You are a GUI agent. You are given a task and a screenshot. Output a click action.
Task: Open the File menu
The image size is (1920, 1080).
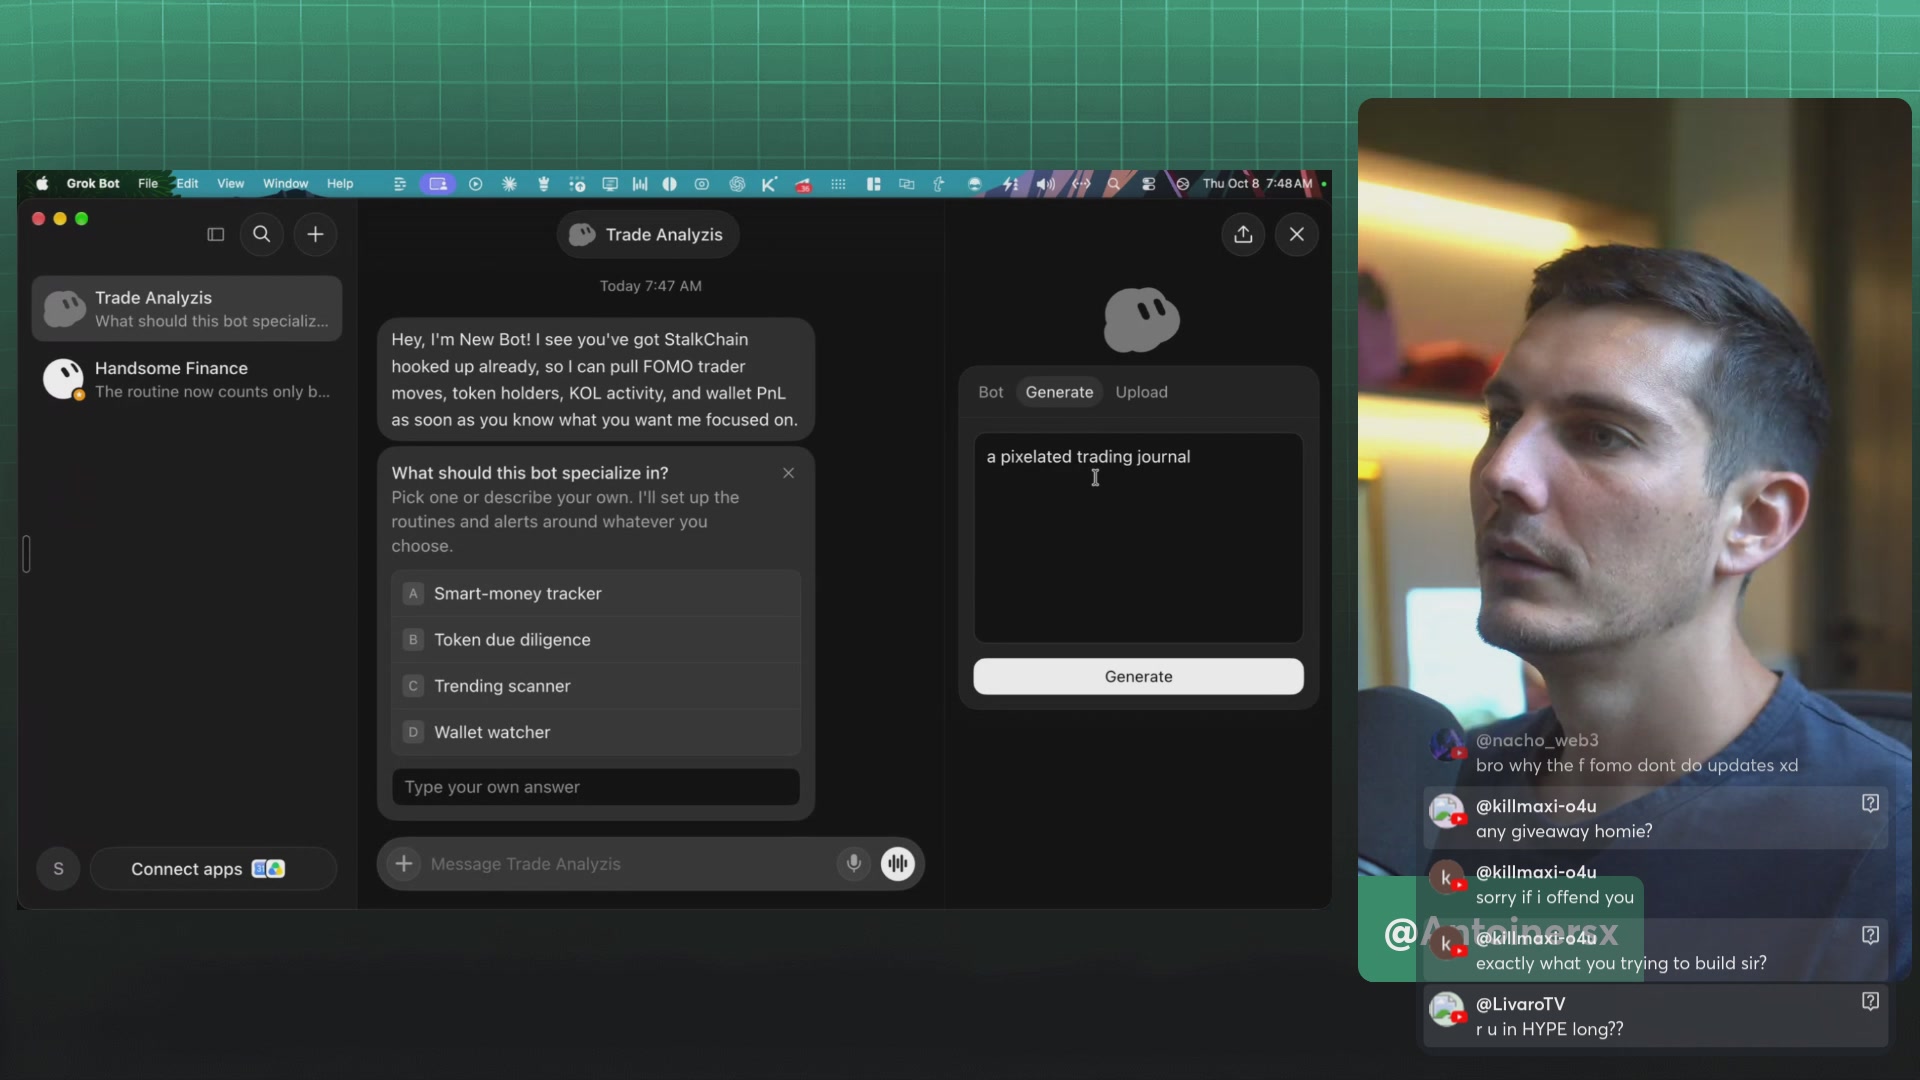pyautogui.click(x=148, y=184)
